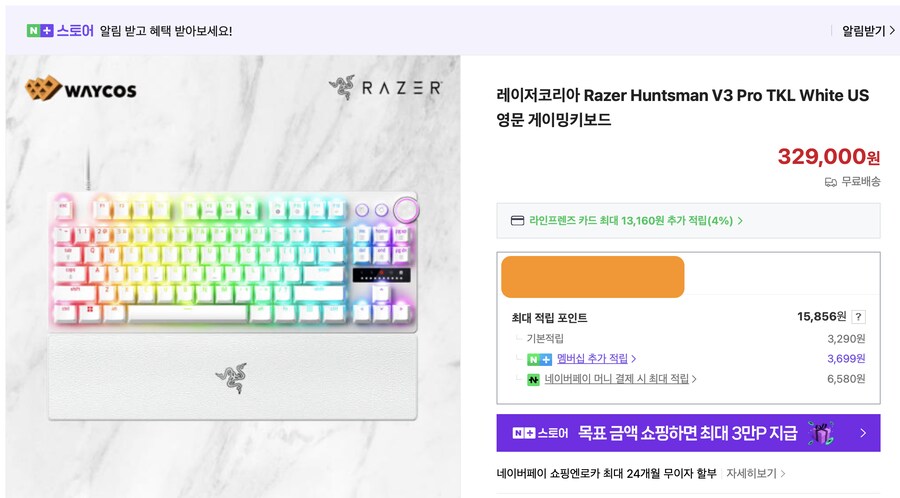Screen dimensions: 900x498
Task: Click the Razer logo on product image
Action: pyautogui.click(x=385, y=88)
